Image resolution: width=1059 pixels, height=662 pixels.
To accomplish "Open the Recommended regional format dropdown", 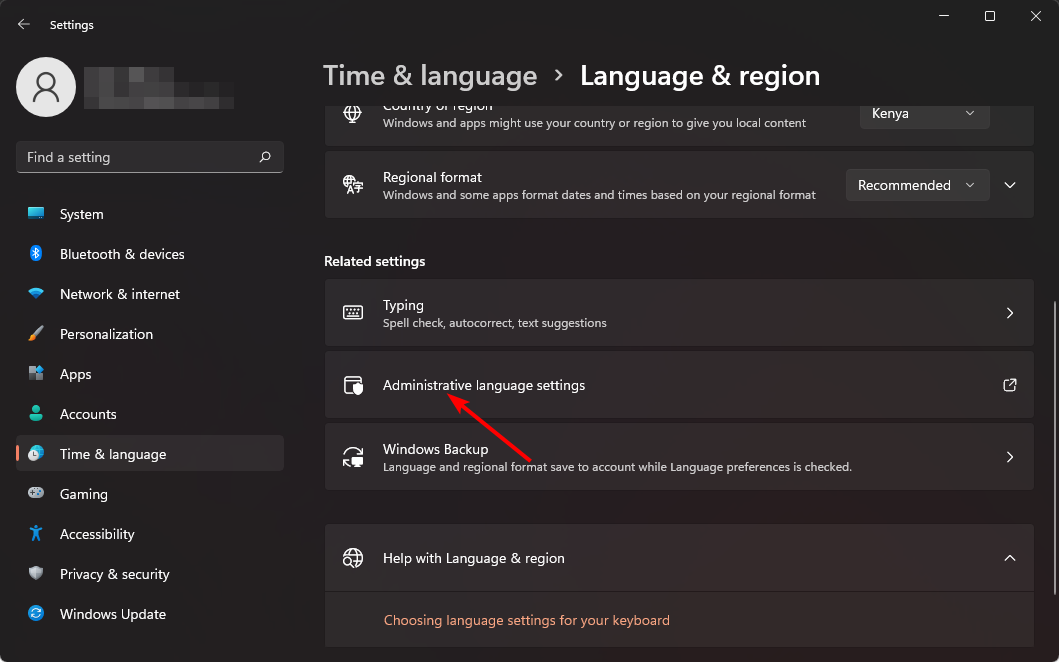I will click(917, 185).
